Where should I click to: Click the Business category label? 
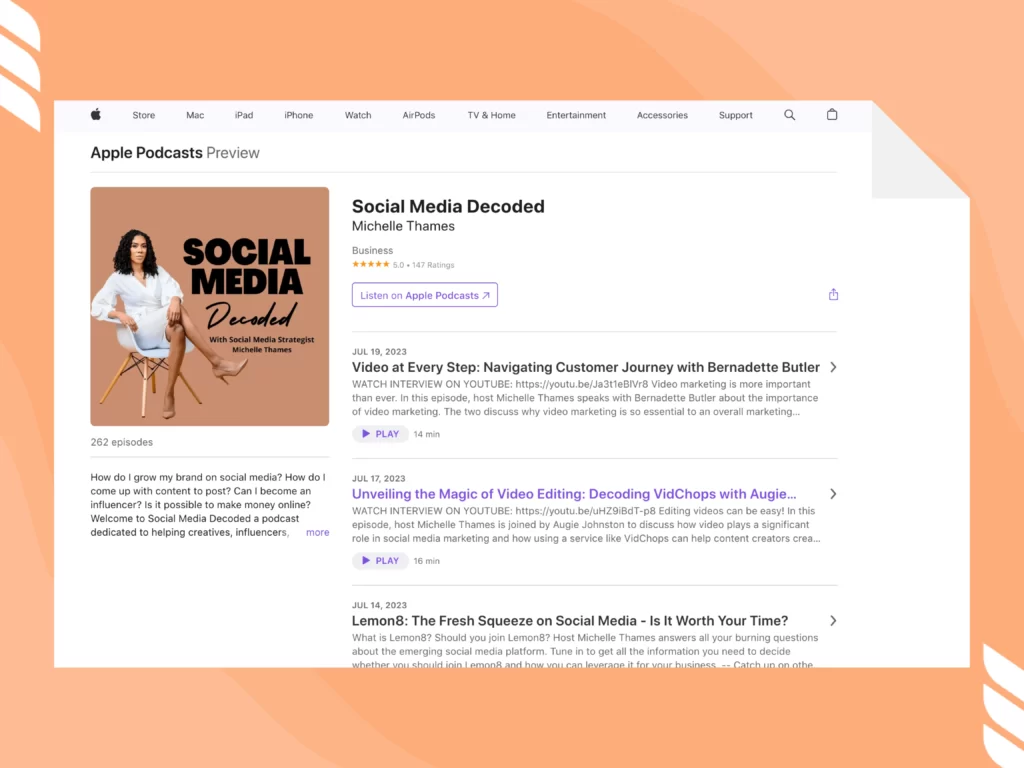click(x=372, y=250)
